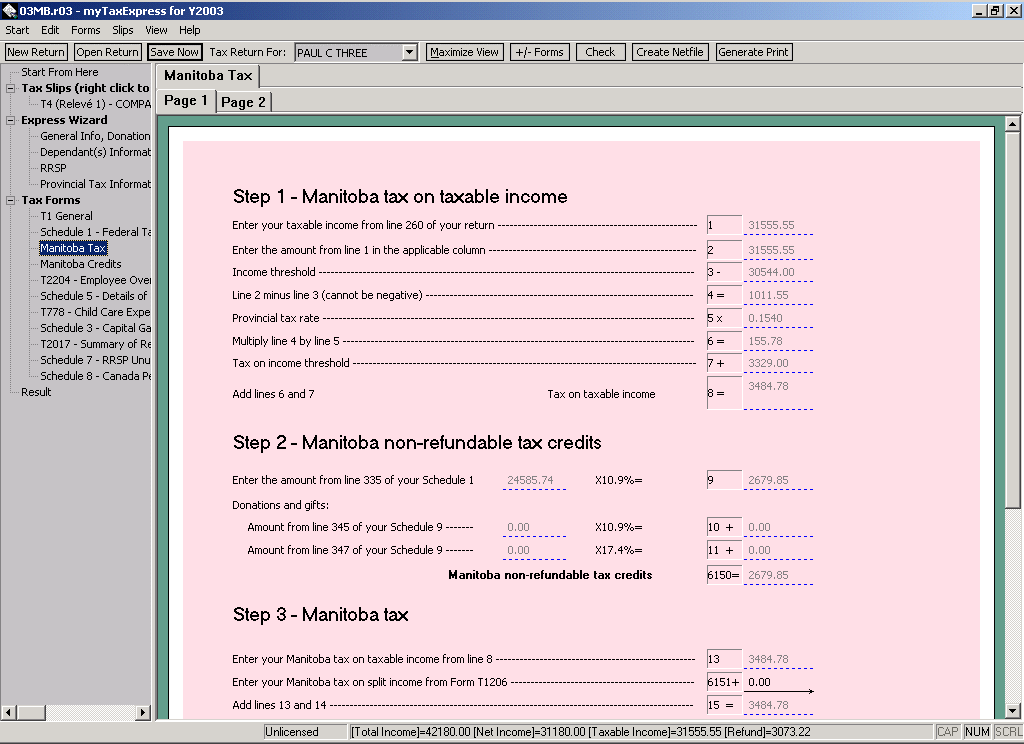Click Generate Print in the toolbar
Screen dimensions: 1024x744
(754, 52)
